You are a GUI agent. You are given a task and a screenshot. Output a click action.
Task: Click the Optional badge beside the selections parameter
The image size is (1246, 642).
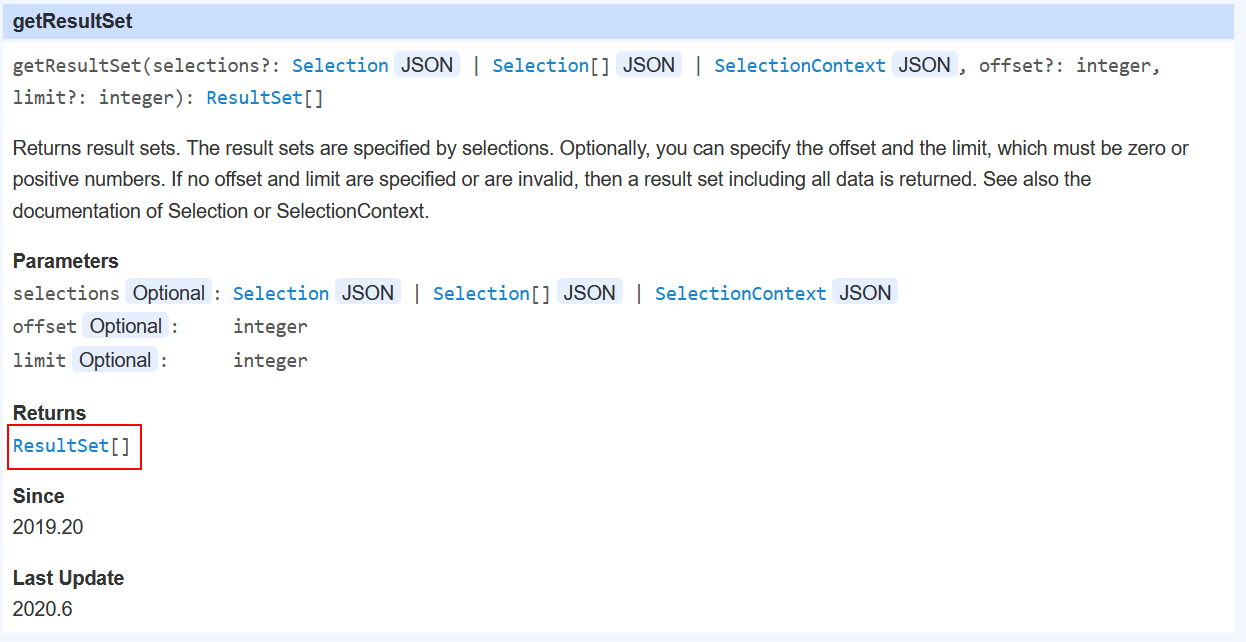click(169, 293)
